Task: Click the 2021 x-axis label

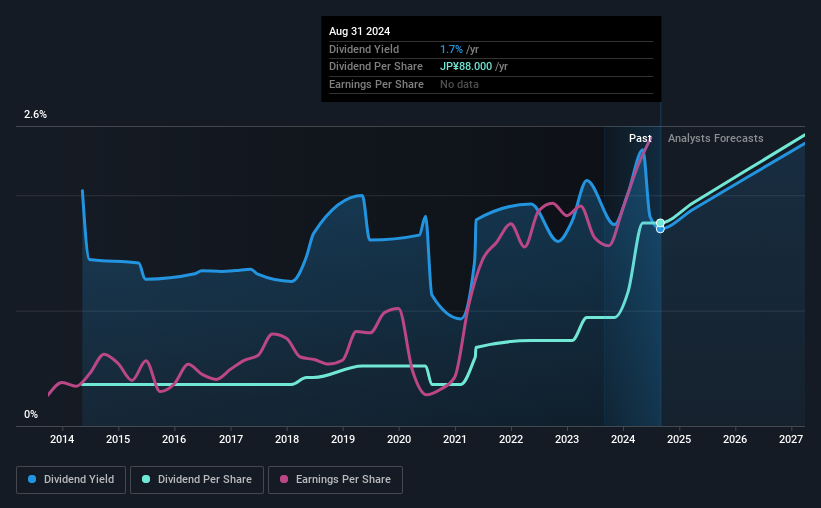Action: (455, 439)
